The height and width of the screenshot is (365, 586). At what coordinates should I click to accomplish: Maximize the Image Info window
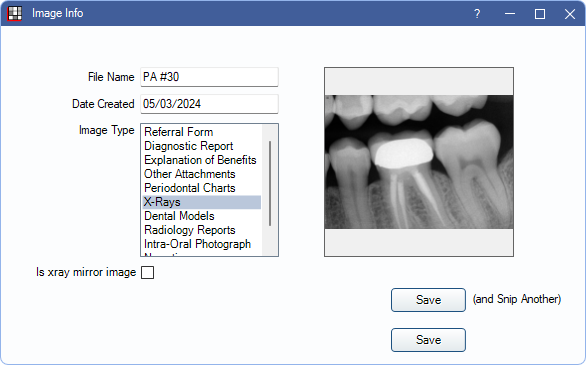point(540,14)
